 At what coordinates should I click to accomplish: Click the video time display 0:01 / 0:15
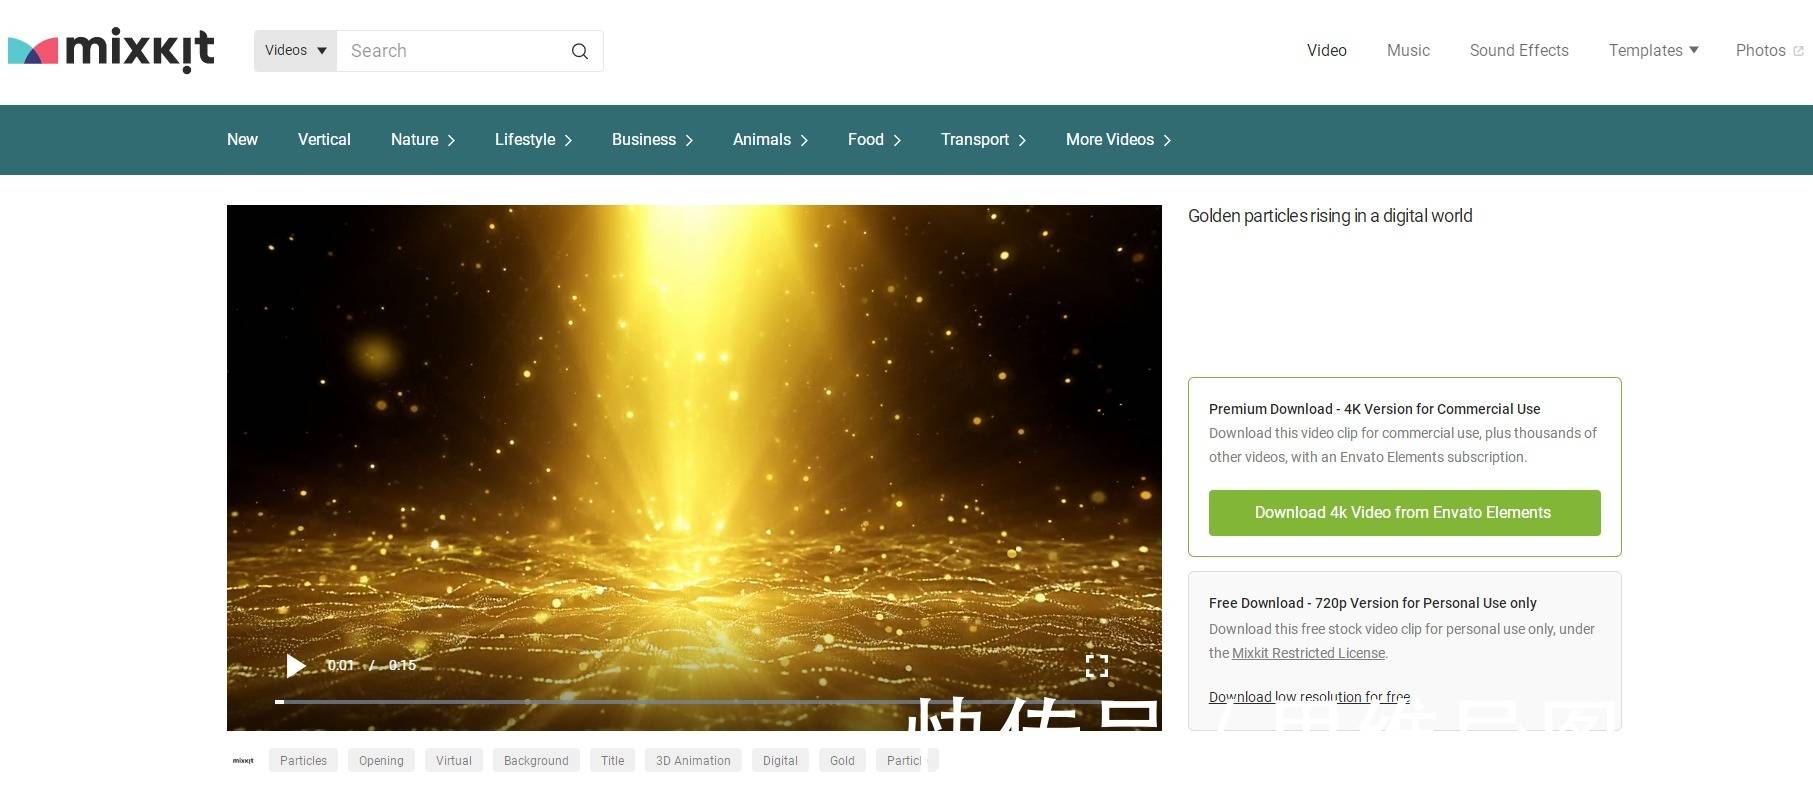pyautogui.click(x=372, y=666)
